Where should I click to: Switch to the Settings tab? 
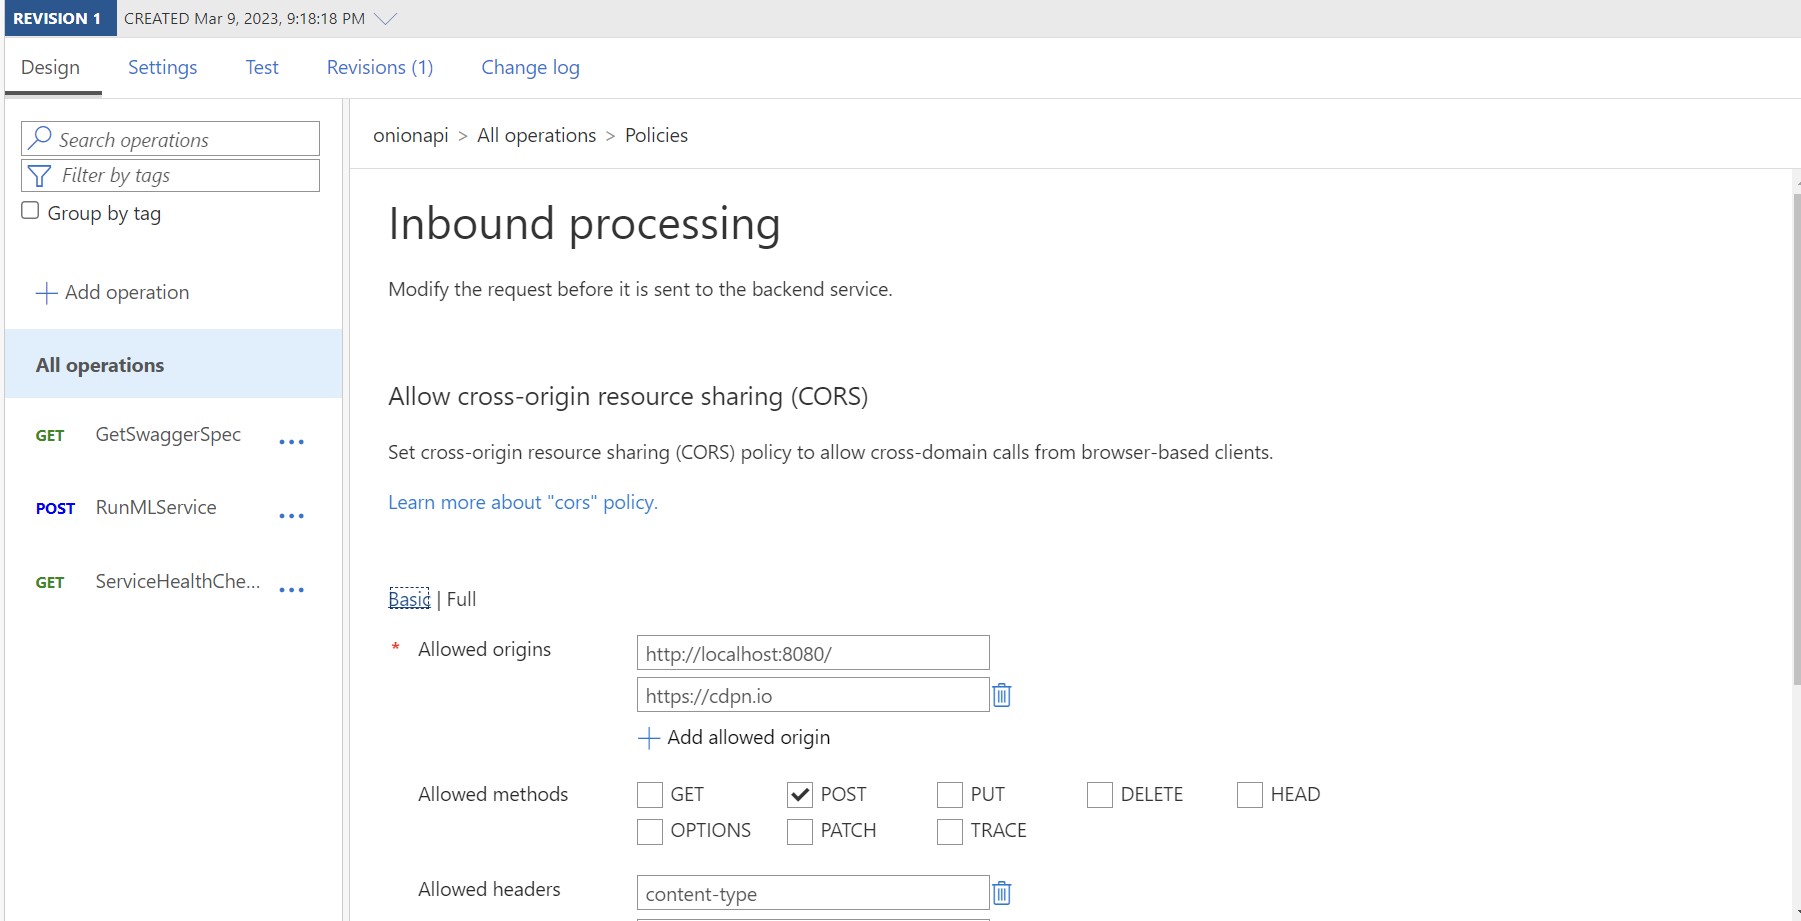pyautogui.click(x=162, y=67)
